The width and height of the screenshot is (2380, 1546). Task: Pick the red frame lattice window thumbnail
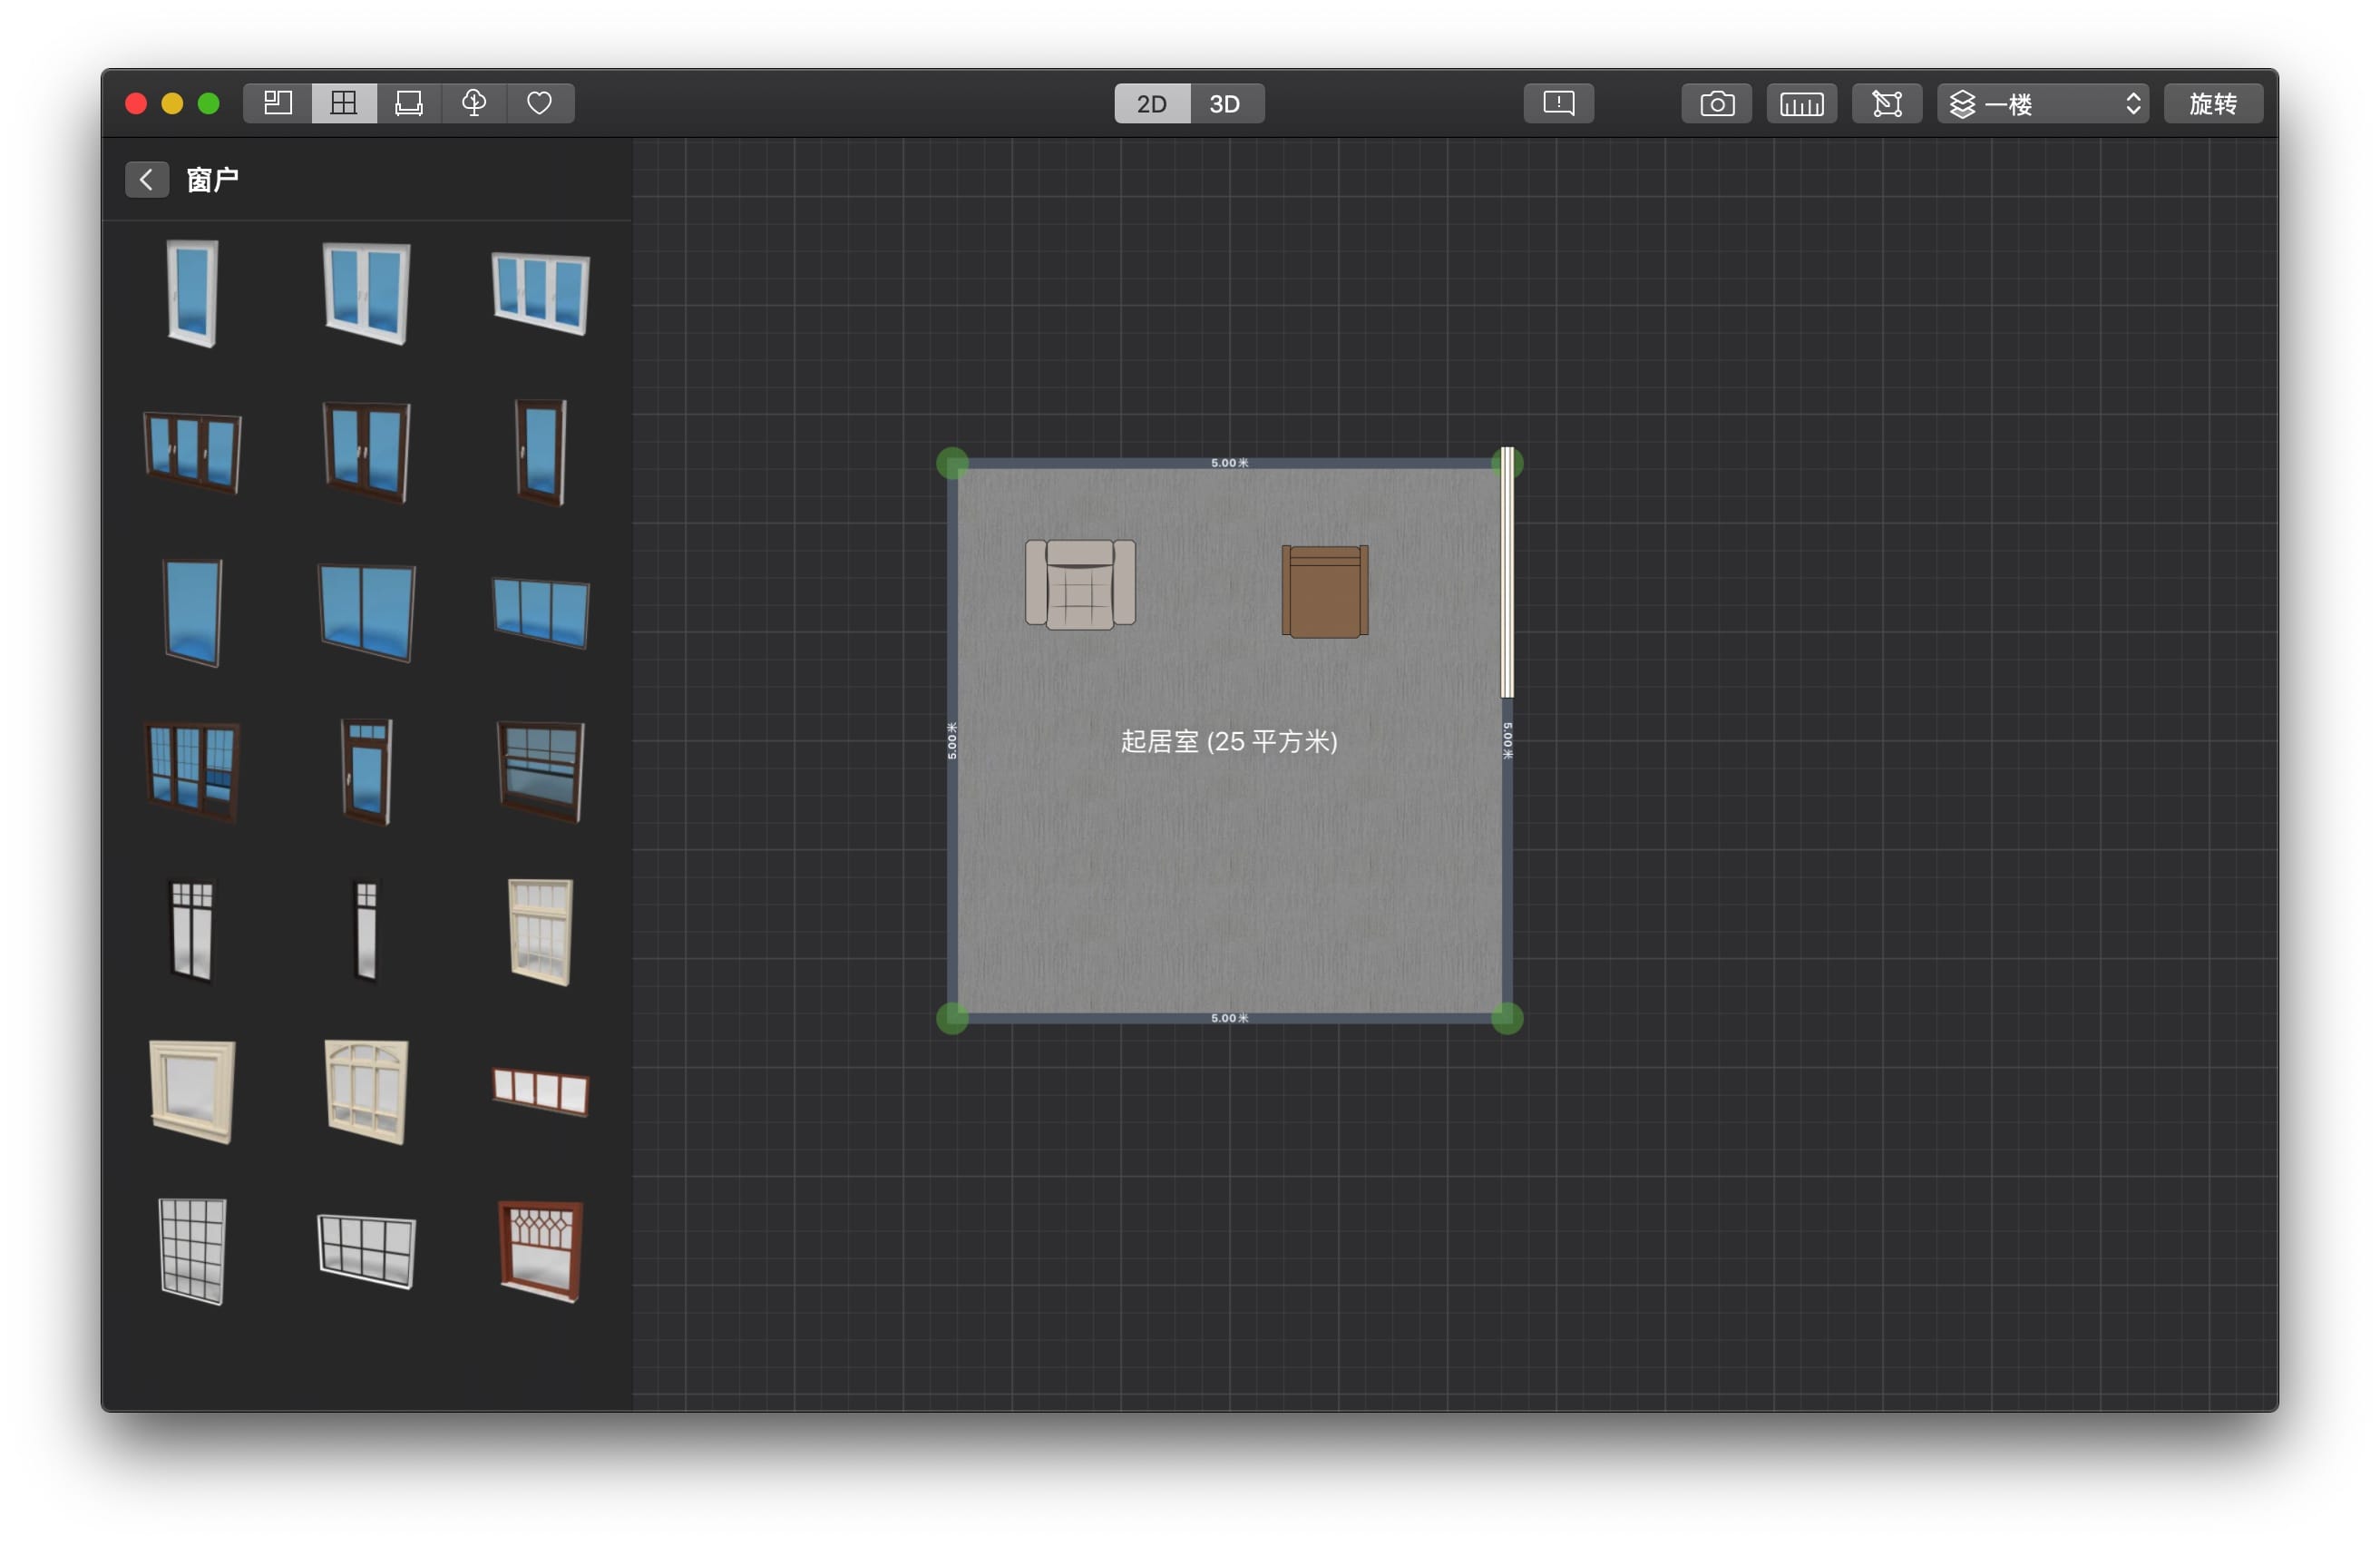[x=540, y=1251]
